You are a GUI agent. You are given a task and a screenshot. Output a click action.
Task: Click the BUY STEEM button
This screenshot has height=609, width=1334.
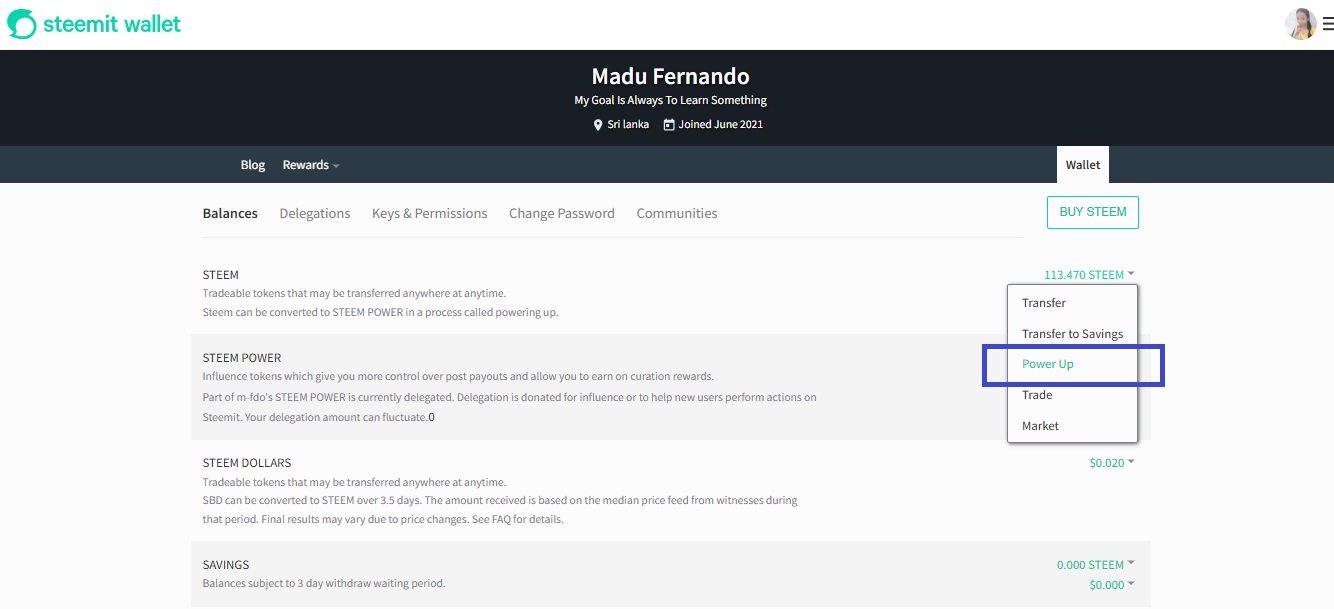1092,212
